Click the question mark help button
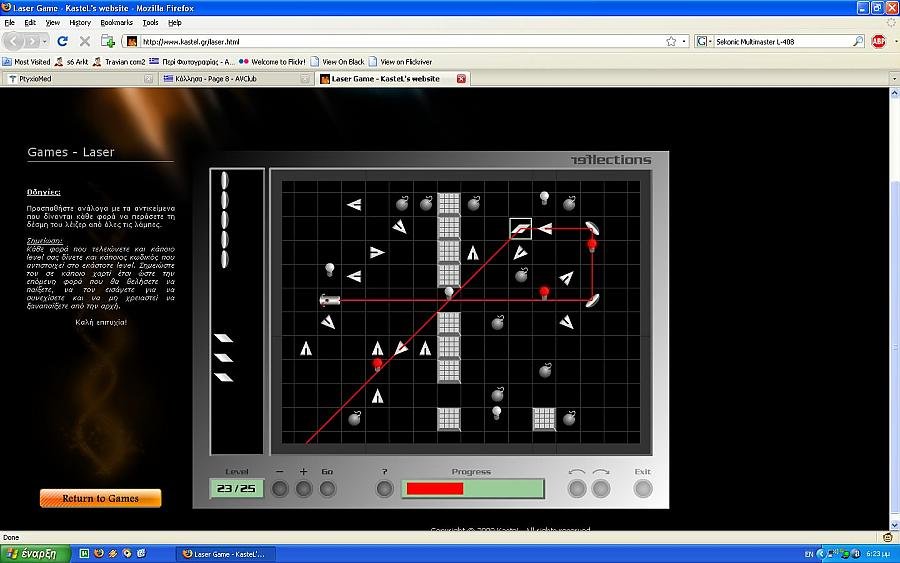This screenshot has height=563, width=900. pyautogui.click(x=384, y=489)
